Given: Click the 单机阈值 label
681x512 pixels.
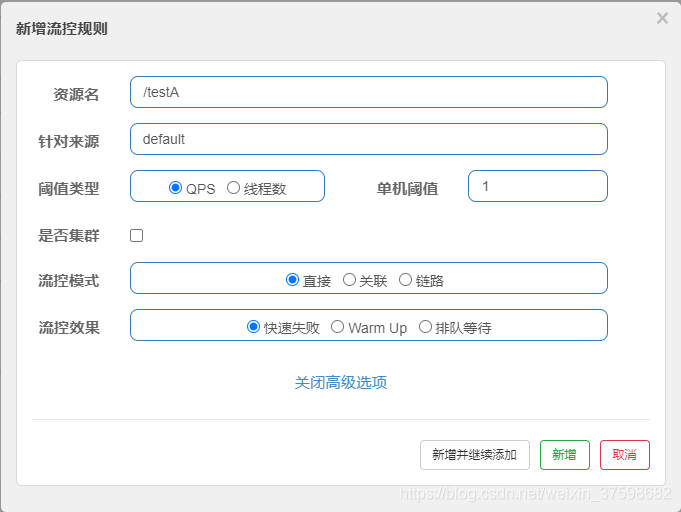Looking at the screenshot, I should [407, 189].
